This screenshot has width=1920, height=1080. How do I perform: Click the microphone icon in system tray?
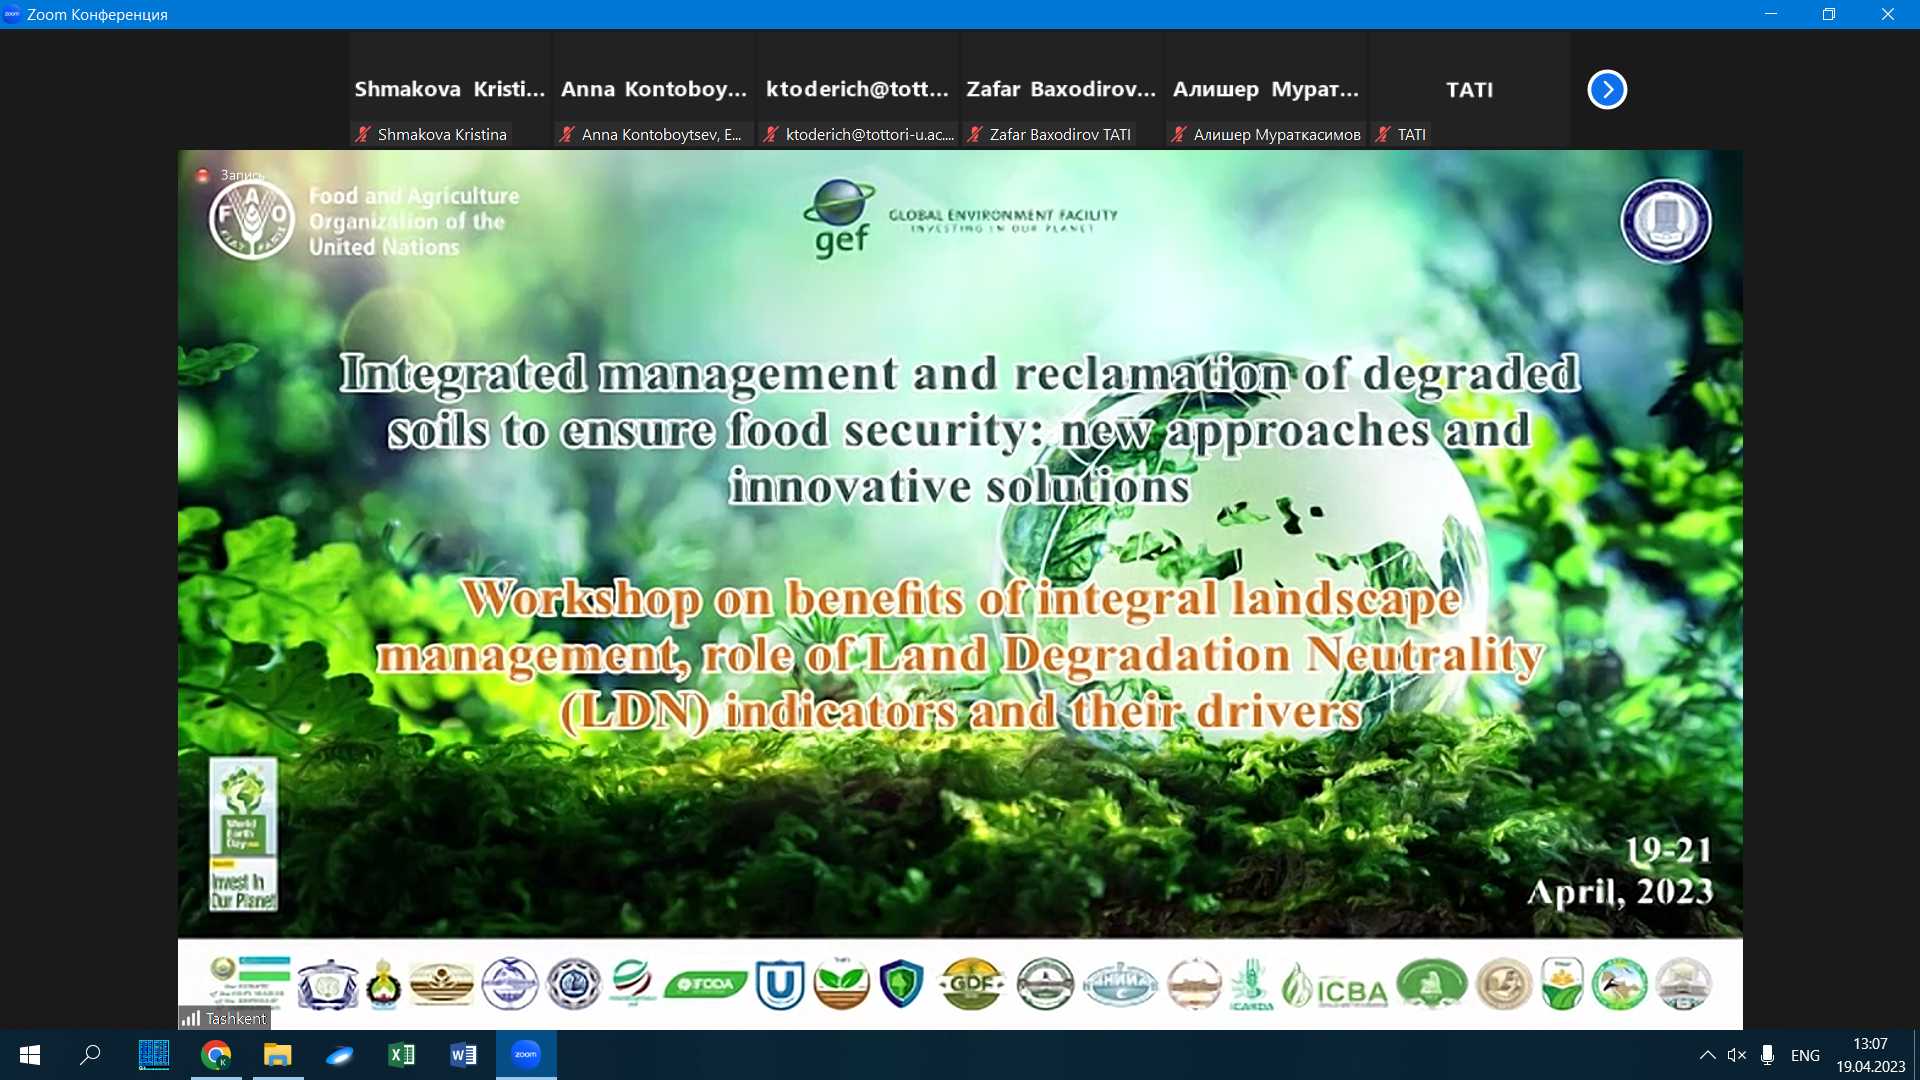1768,1055
